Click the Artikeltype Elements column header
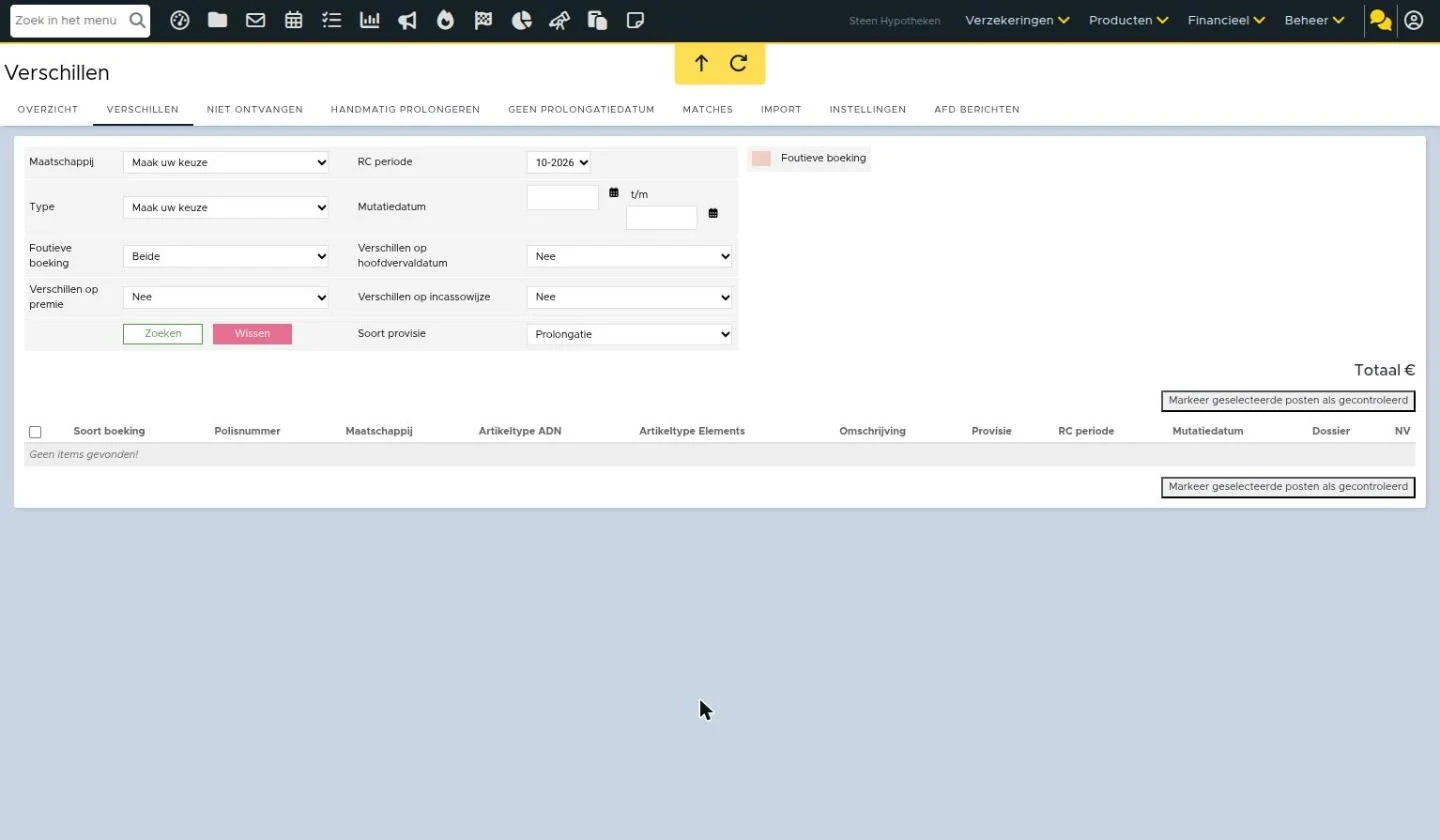 [x=692, y=431]
